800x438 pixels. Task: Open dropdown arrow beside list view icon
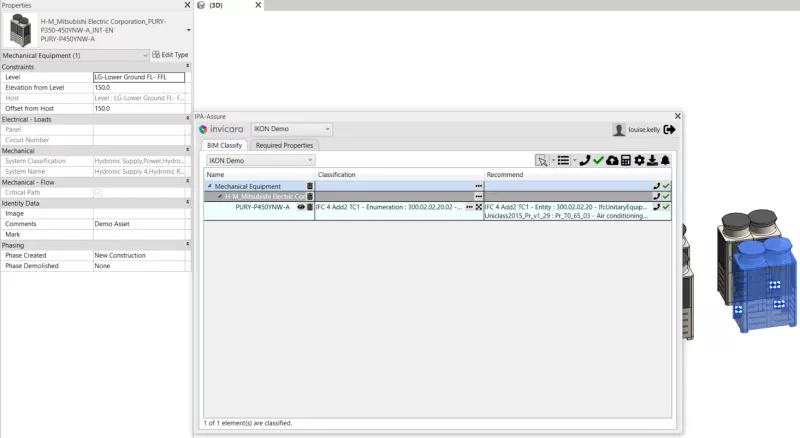click(574, 161)
